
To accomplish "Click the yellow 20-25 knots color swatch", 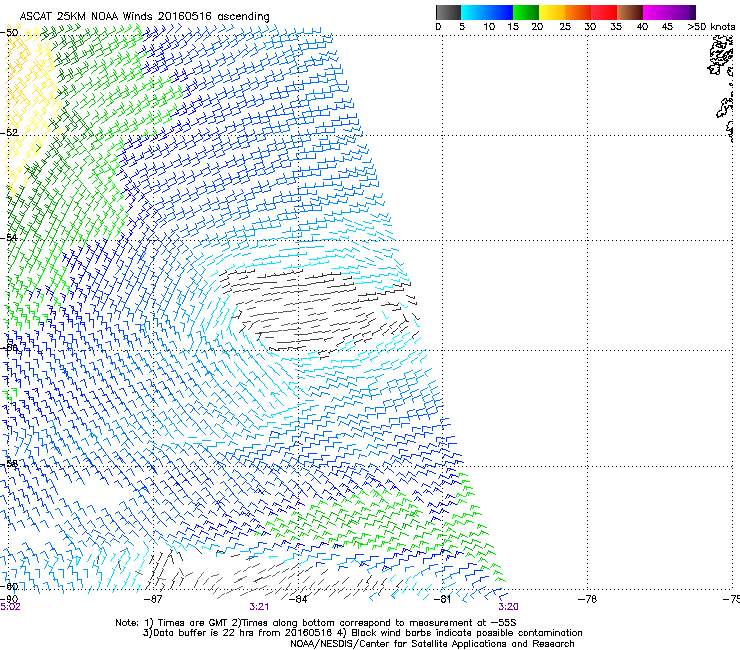I will click(552, 12).
